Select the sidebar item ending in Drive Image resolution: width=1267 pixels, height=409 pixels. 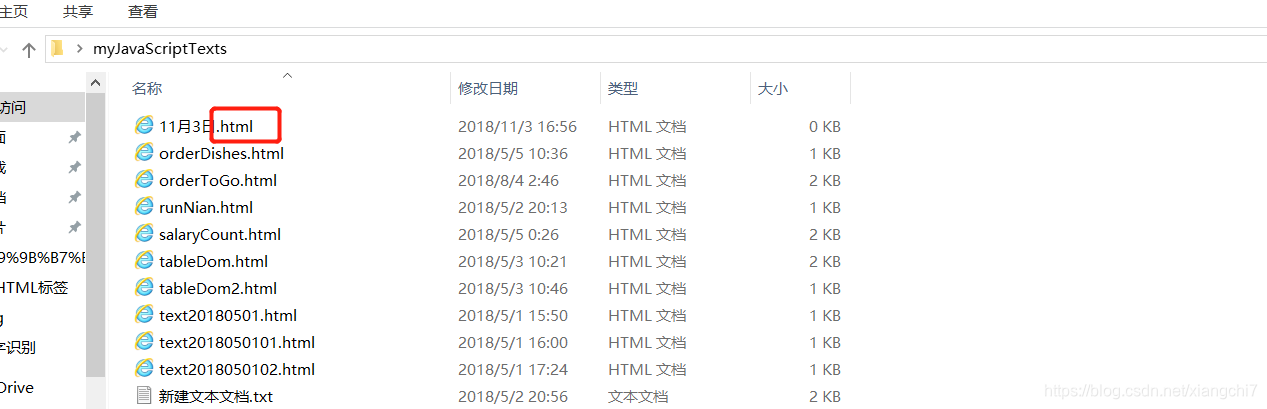tap(16, 387)
